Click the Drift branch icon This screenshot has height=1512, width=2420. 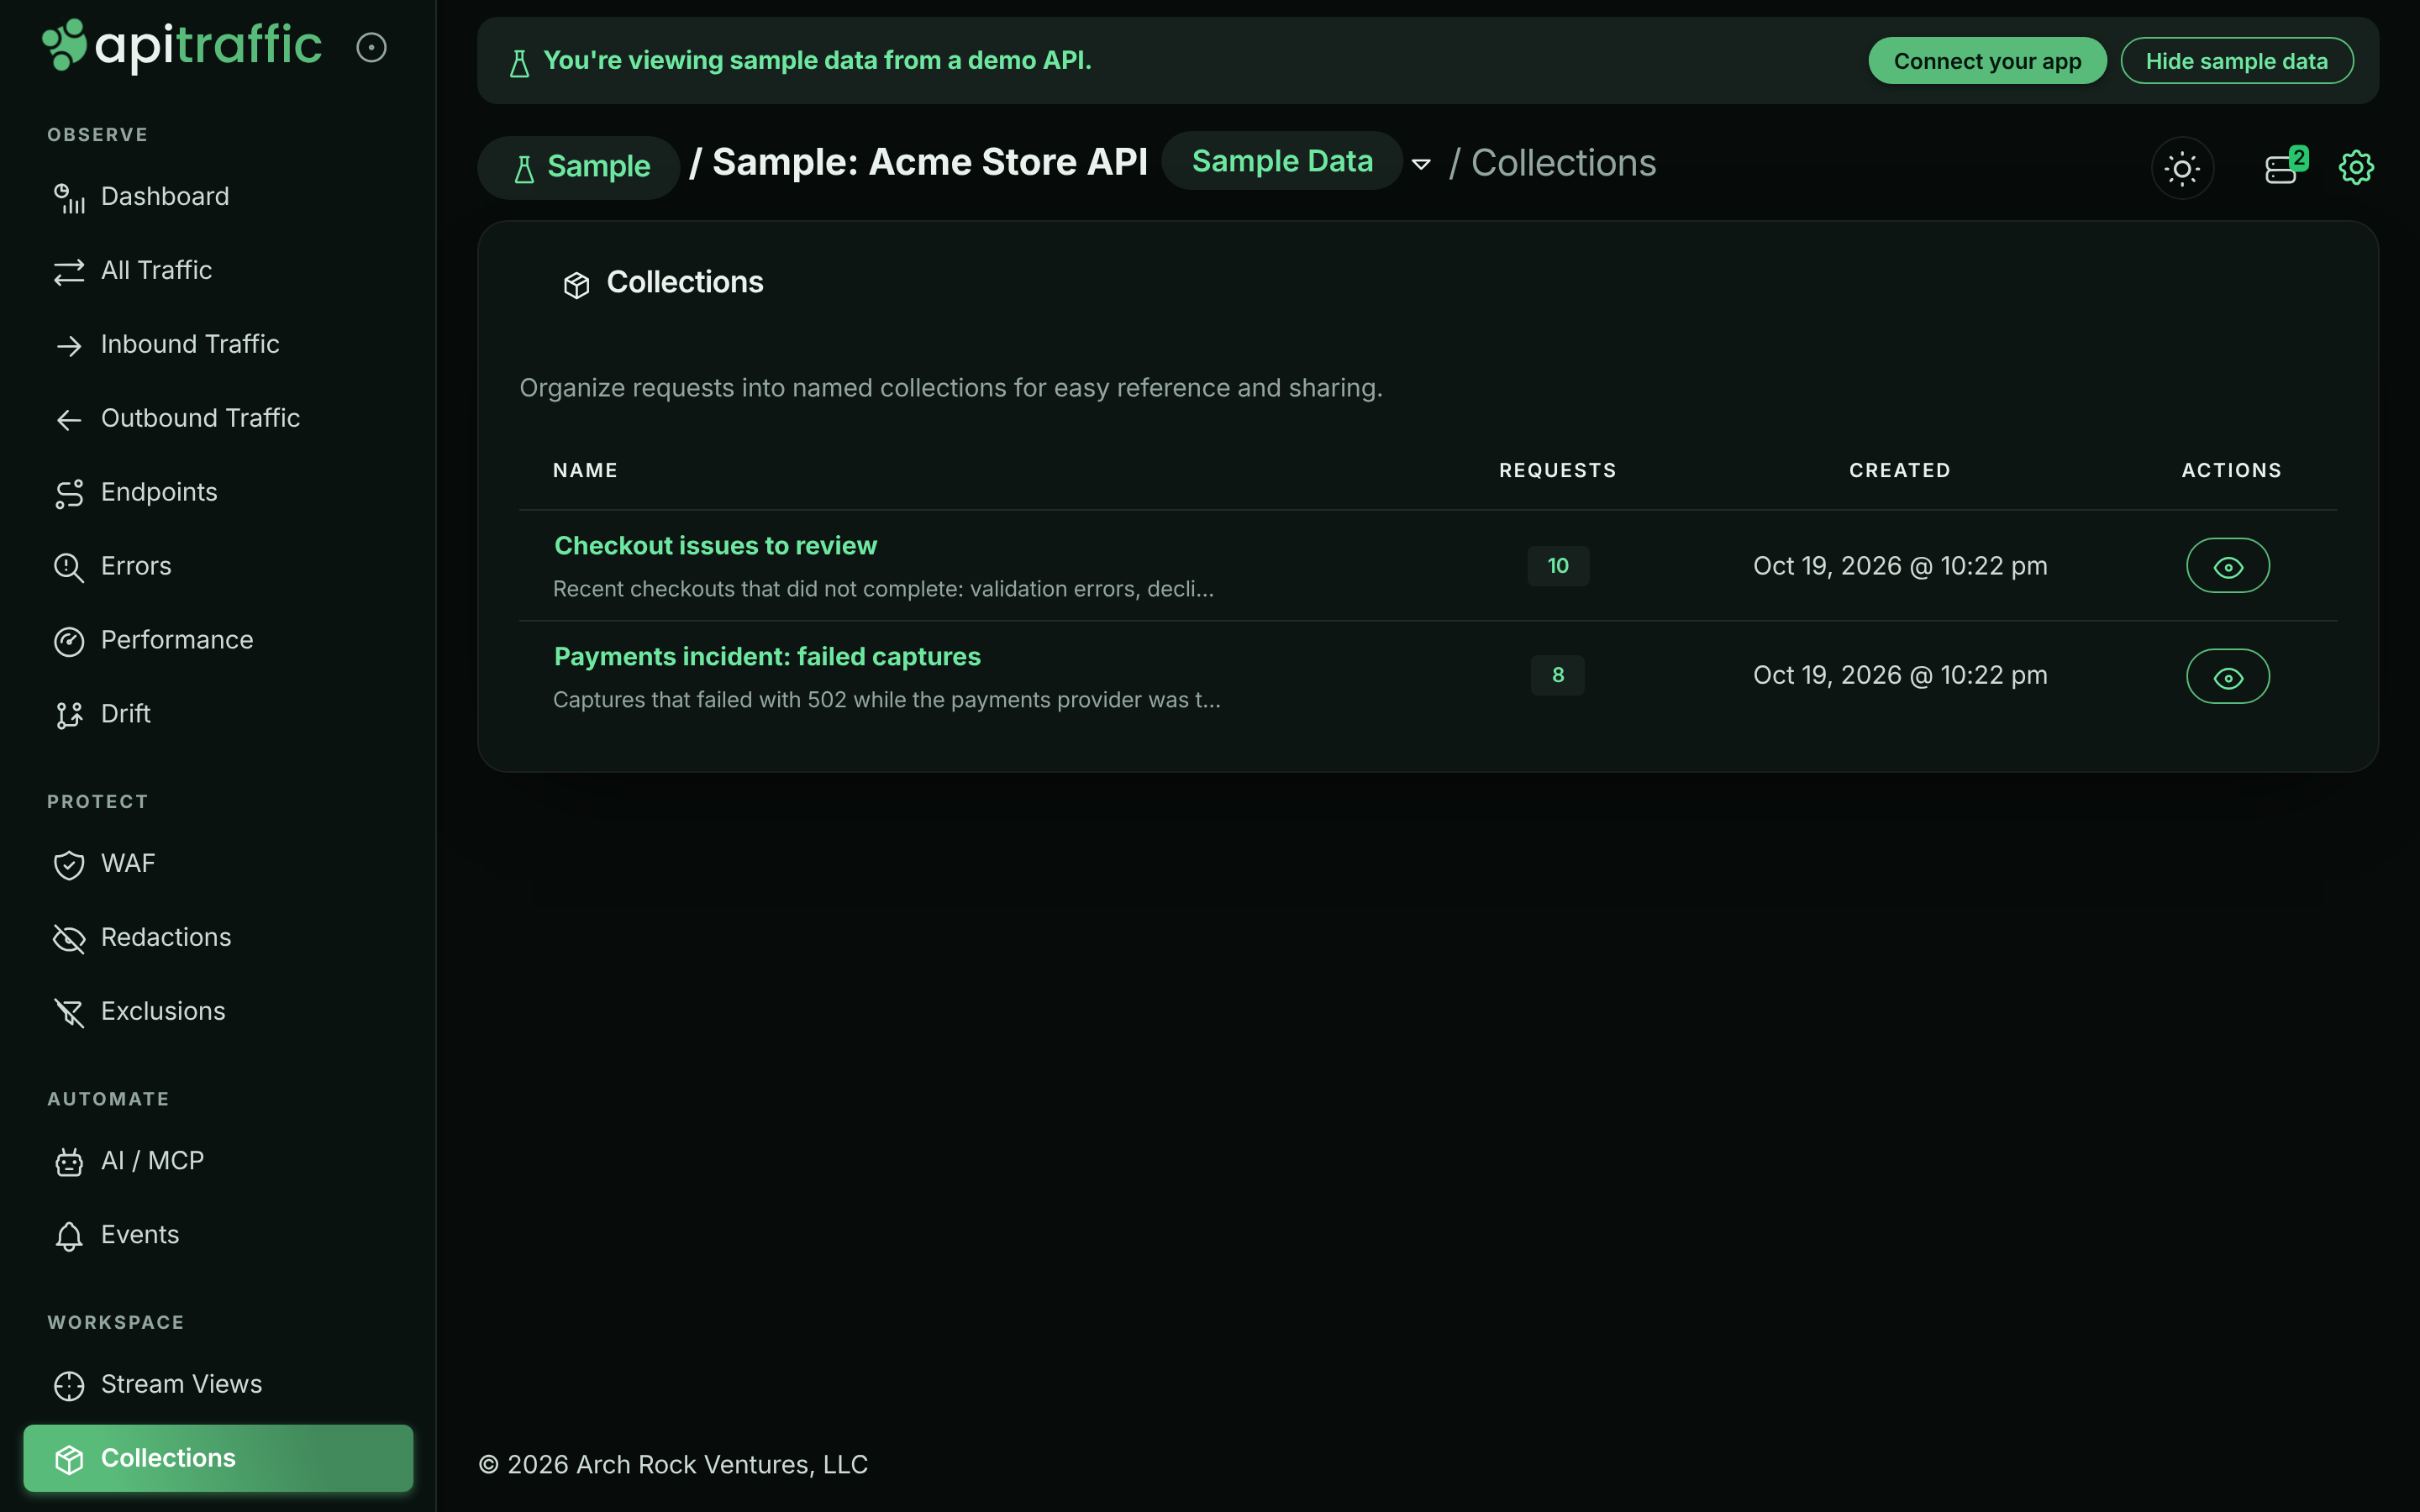[69, 716]
